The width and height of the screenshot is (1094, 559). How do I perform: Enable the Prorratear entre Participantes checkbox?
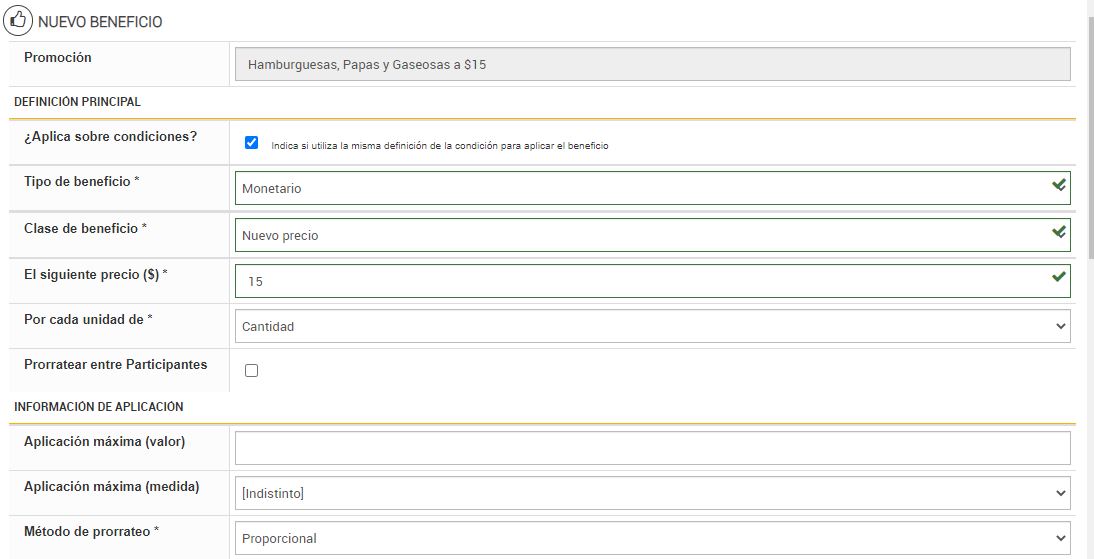(251, 371)
